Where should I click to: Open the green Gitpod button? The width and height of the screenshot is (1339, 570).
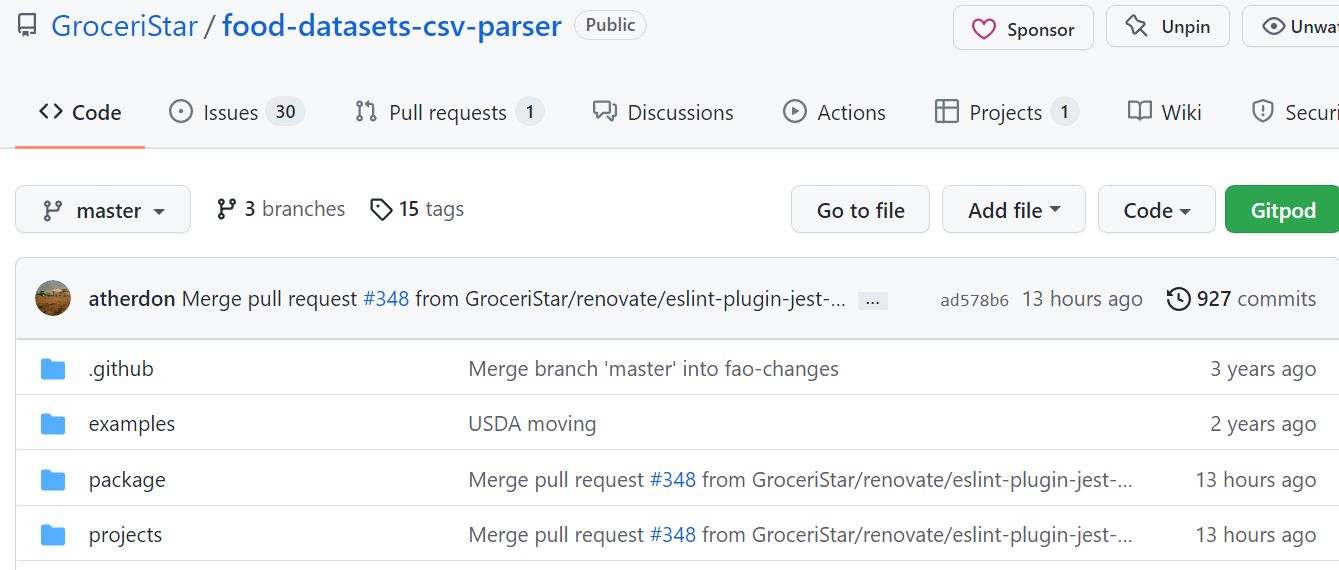(x=1282, y=210)
